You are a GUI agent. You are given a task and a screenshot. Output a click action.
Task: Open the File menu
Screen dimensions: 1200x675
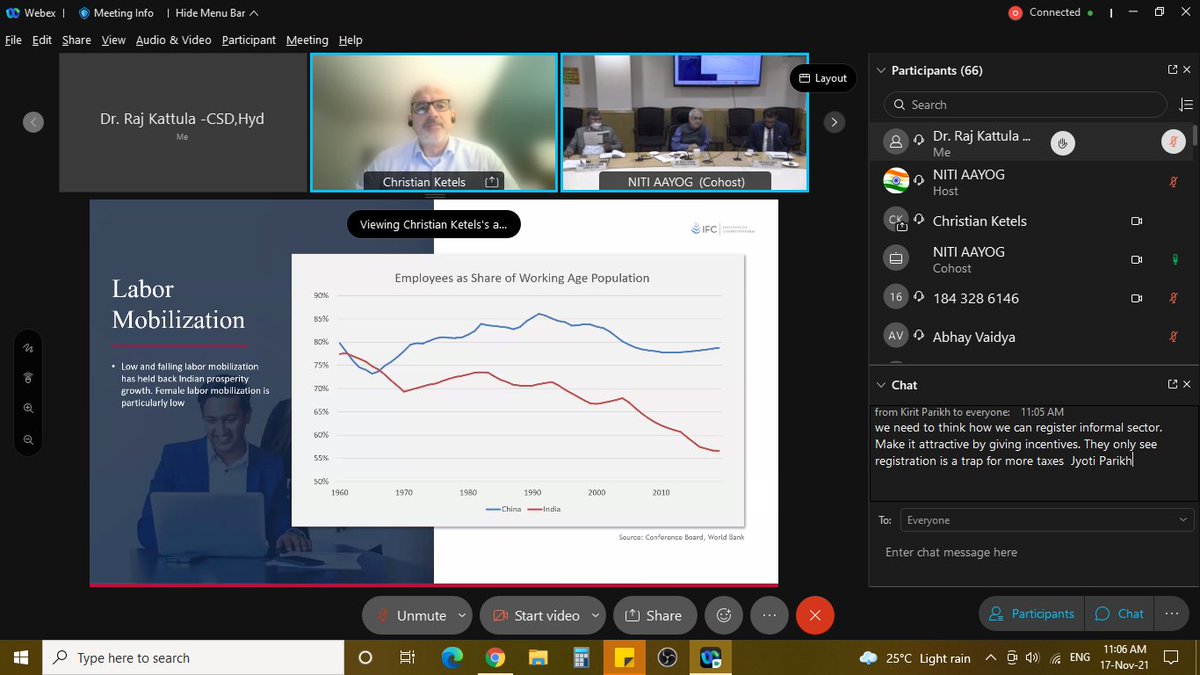13,40
